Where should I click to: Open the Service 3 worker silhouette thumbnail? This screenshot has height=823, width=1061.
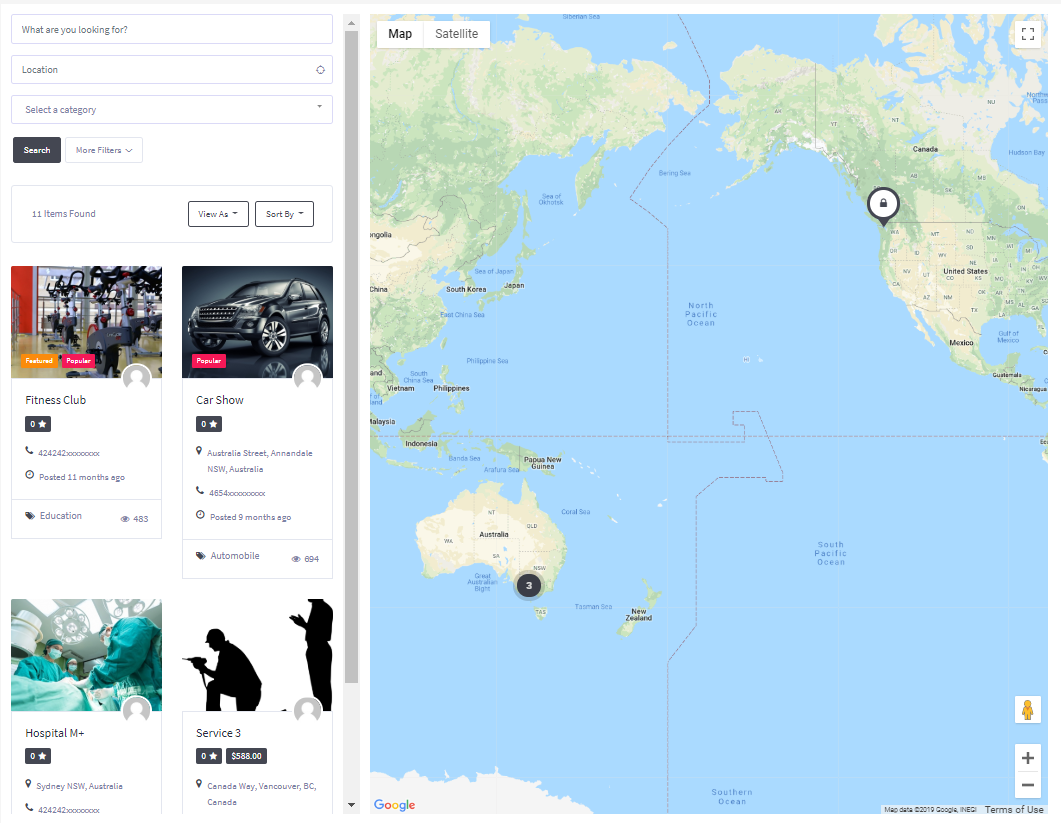pyautogui.click(x=257, y=655)
